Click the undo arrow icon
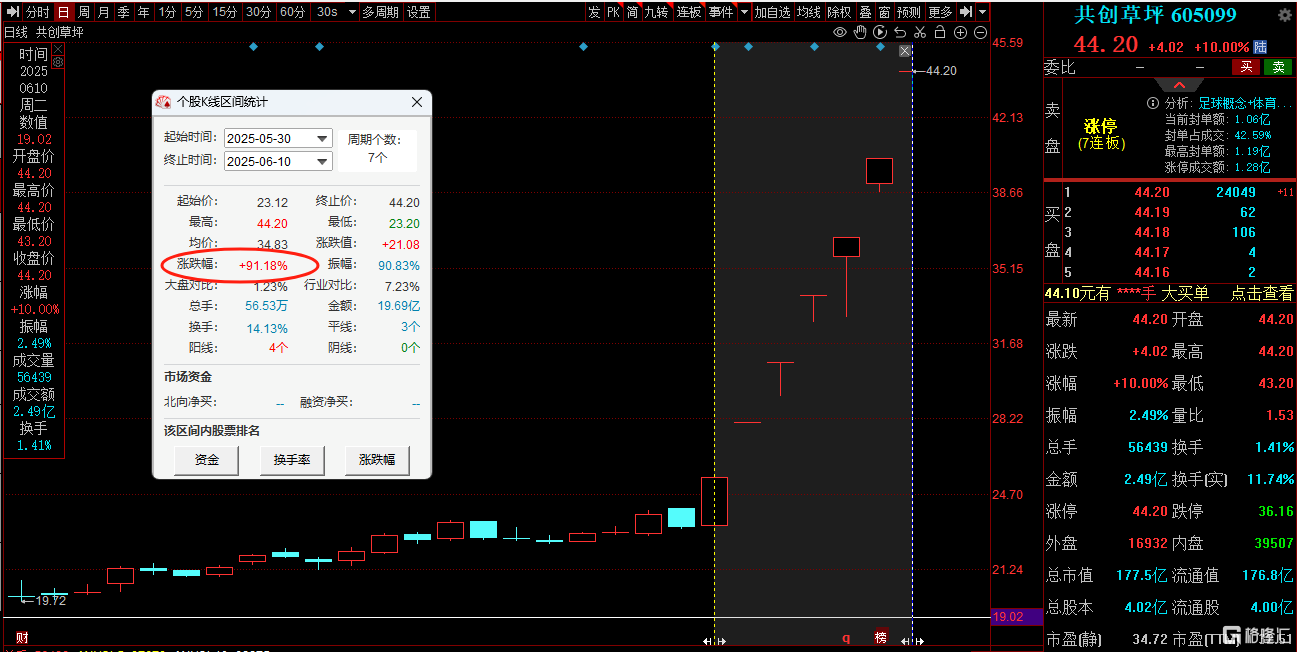 (900, 32)
